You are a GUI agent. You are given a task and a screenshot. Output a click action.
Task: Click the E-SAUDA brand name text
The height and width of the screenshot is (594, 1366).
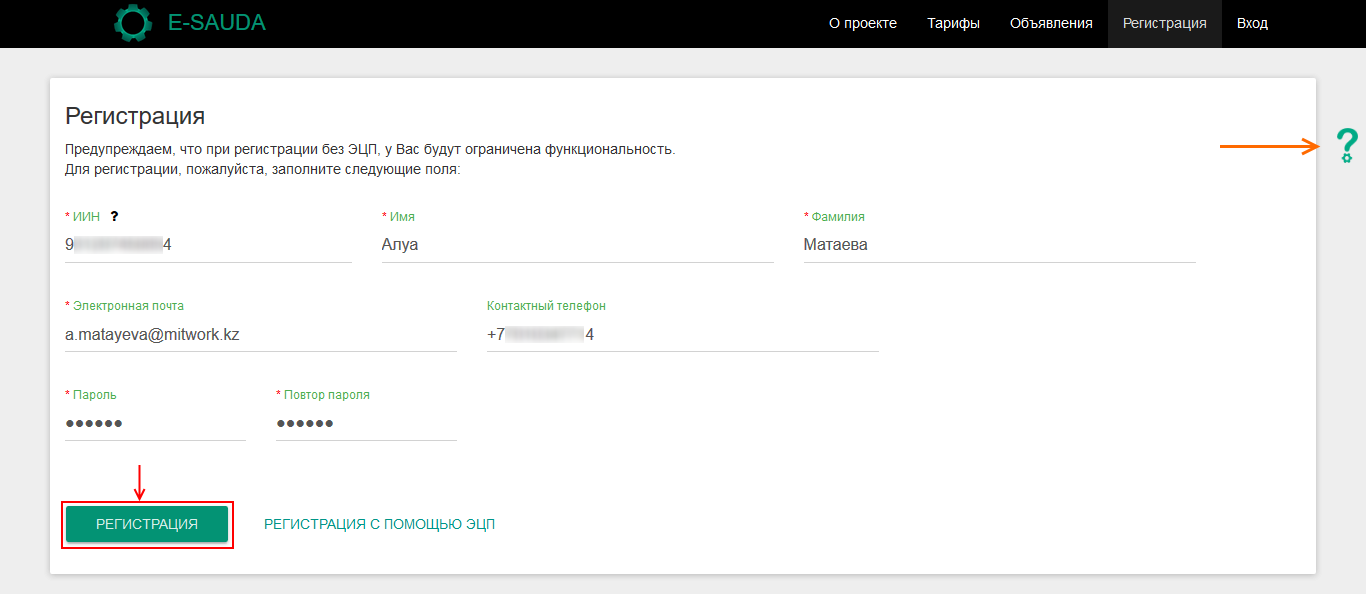tap(216, 23)
